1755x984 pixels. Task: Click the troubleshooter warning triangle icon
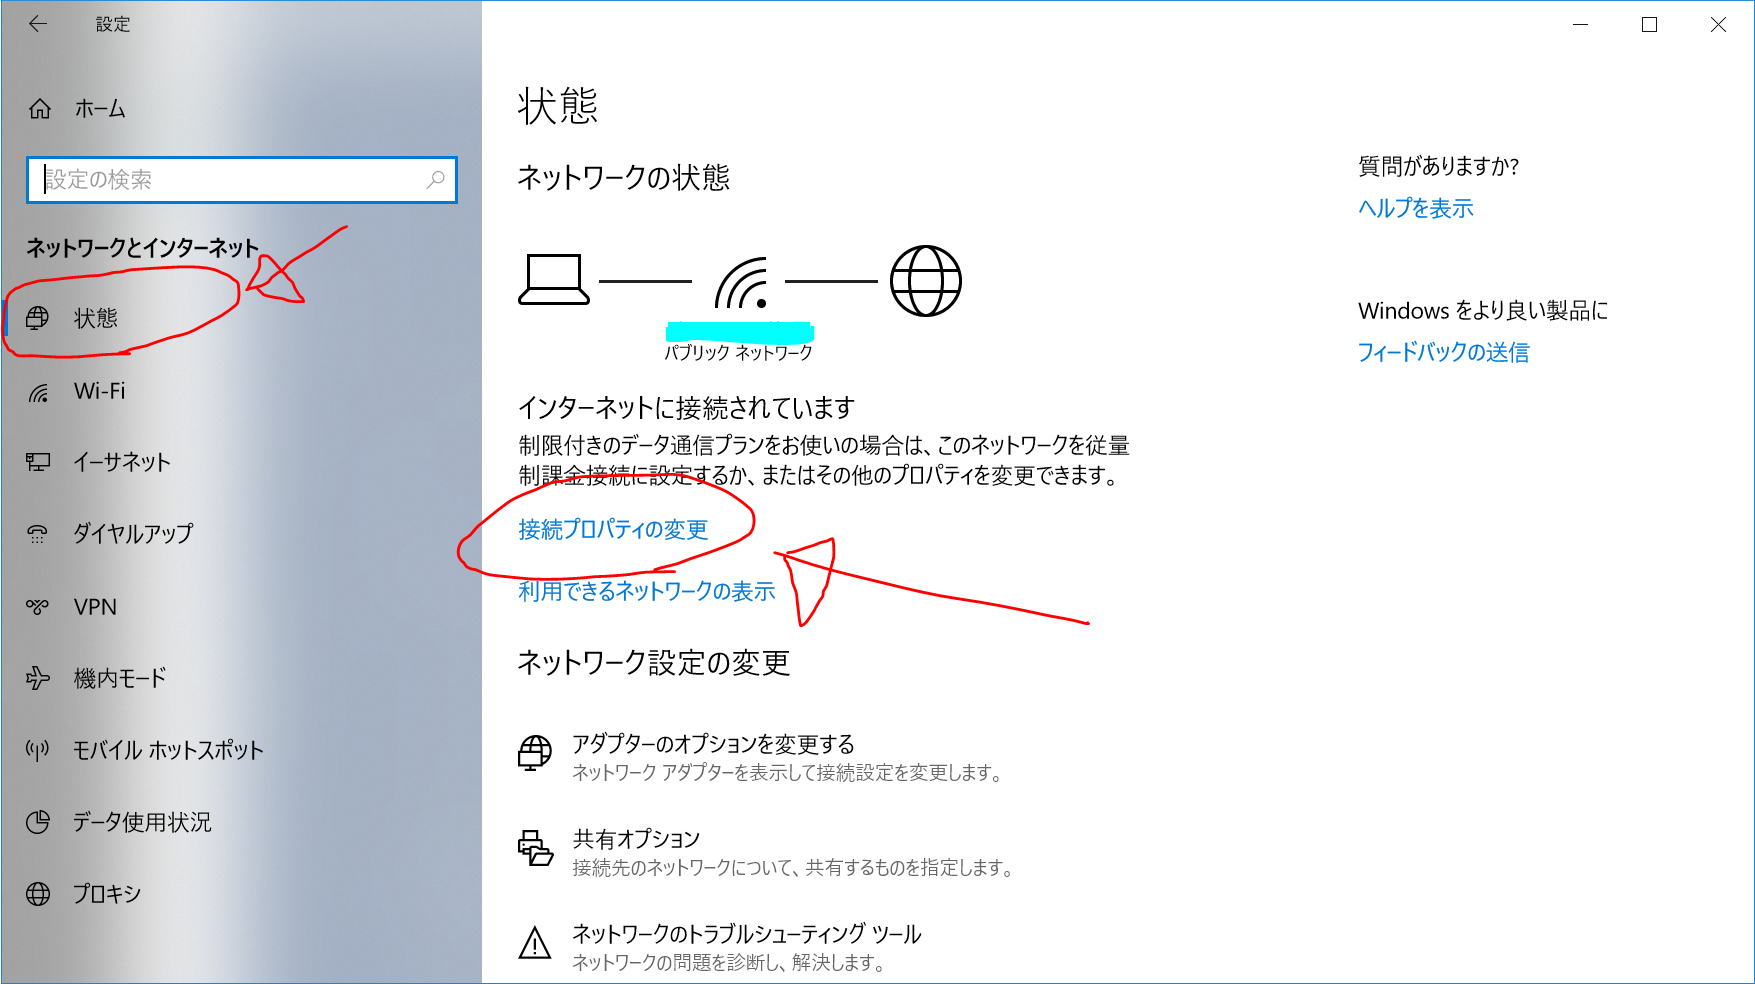[535, 943]
